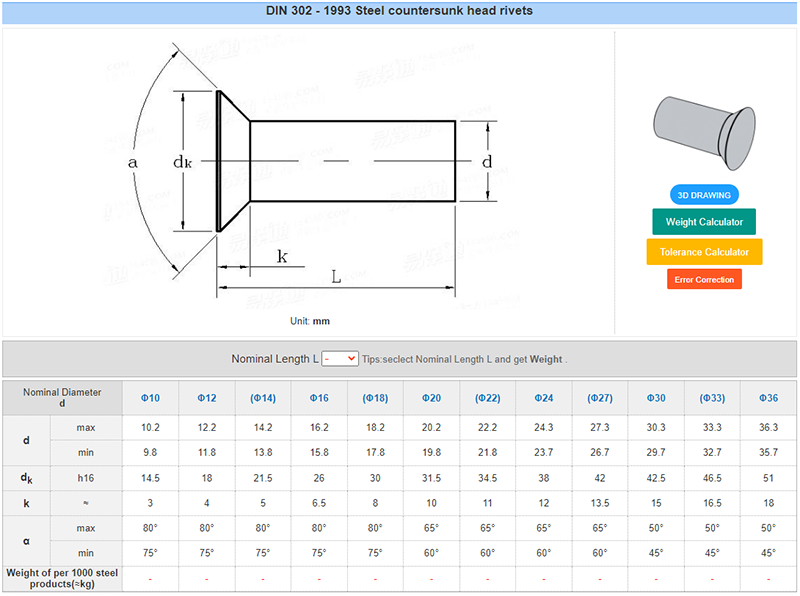Expand the Nominal Length L dropdown

[x=340, y=359]
